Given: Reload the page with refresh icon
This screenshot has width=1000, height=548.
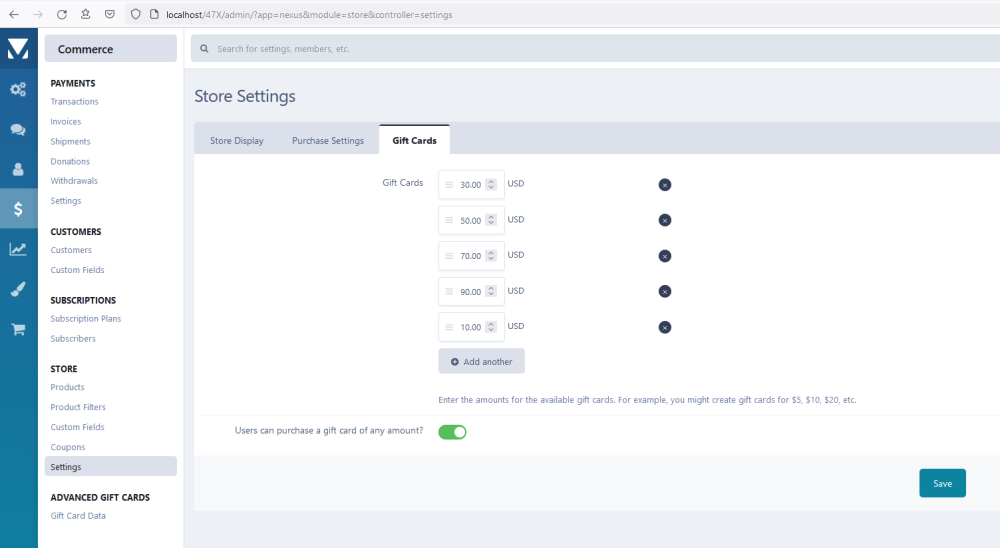Looking at the screenshot, I should pos(62,14).
